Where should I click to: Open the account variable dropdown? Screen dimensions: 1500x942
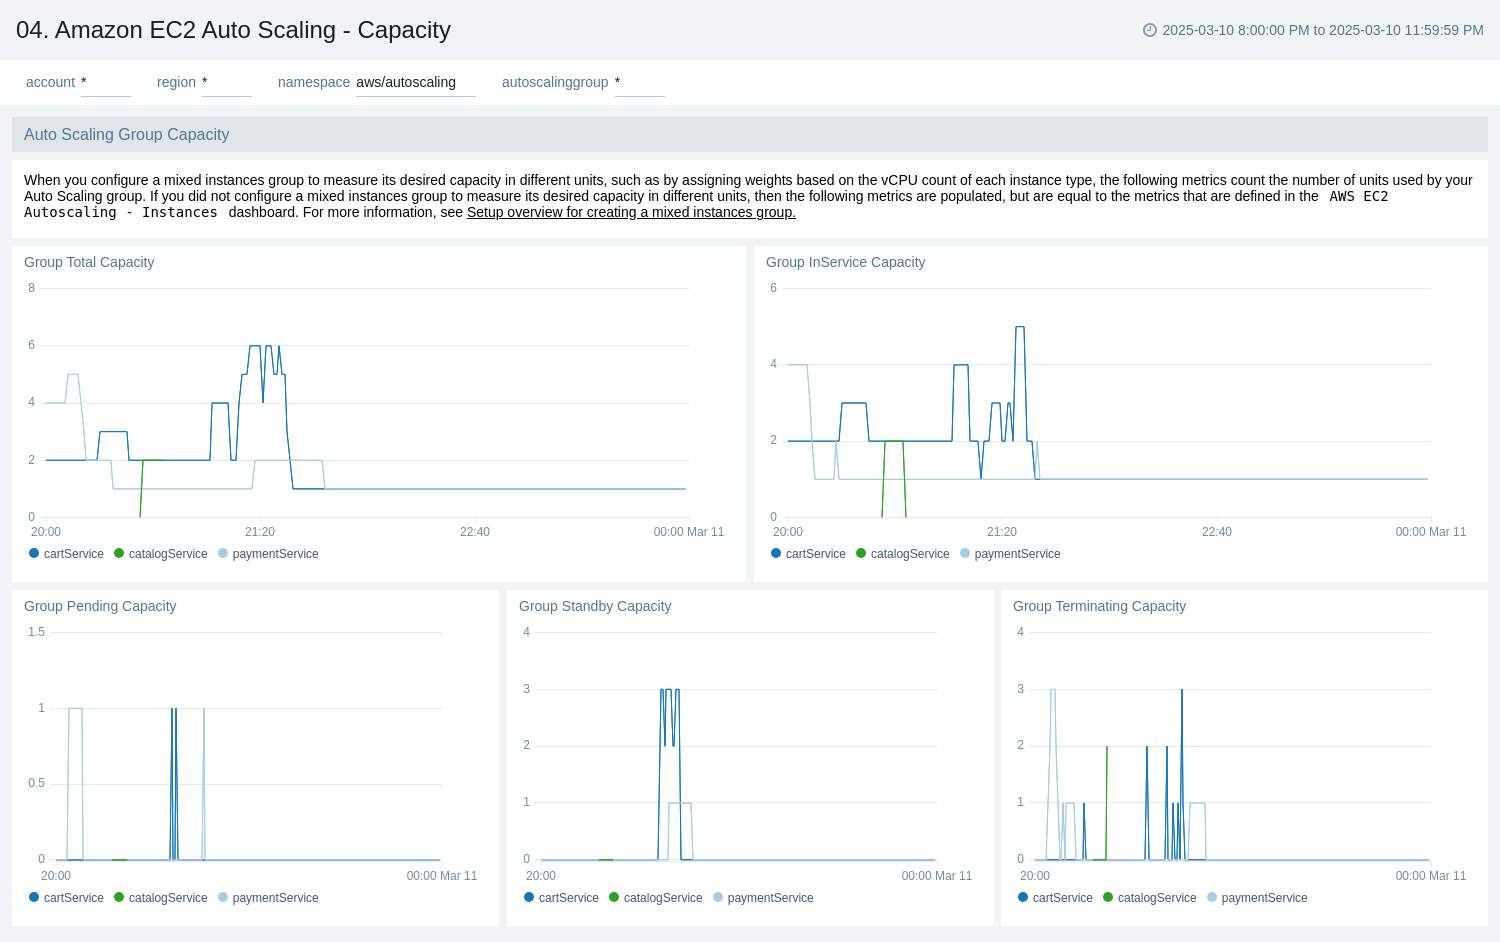[106, 82]
